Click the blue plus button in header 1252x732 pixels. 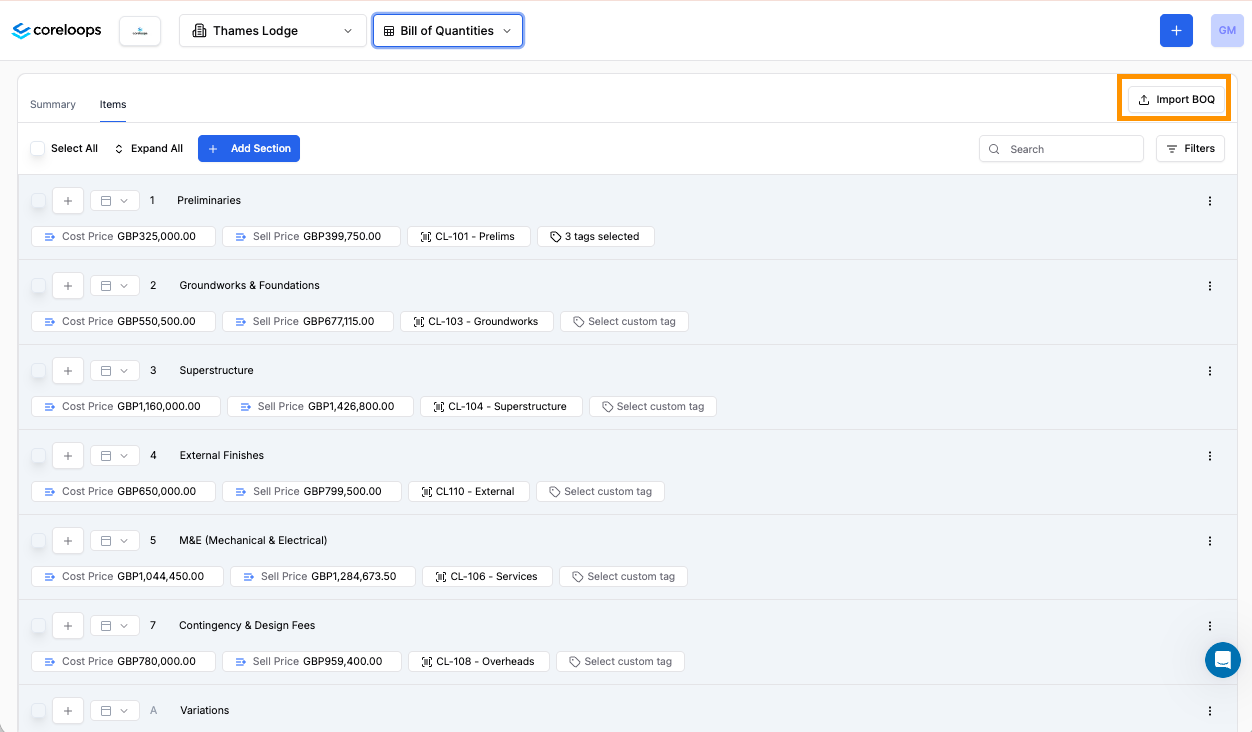tap(1176, 31)
